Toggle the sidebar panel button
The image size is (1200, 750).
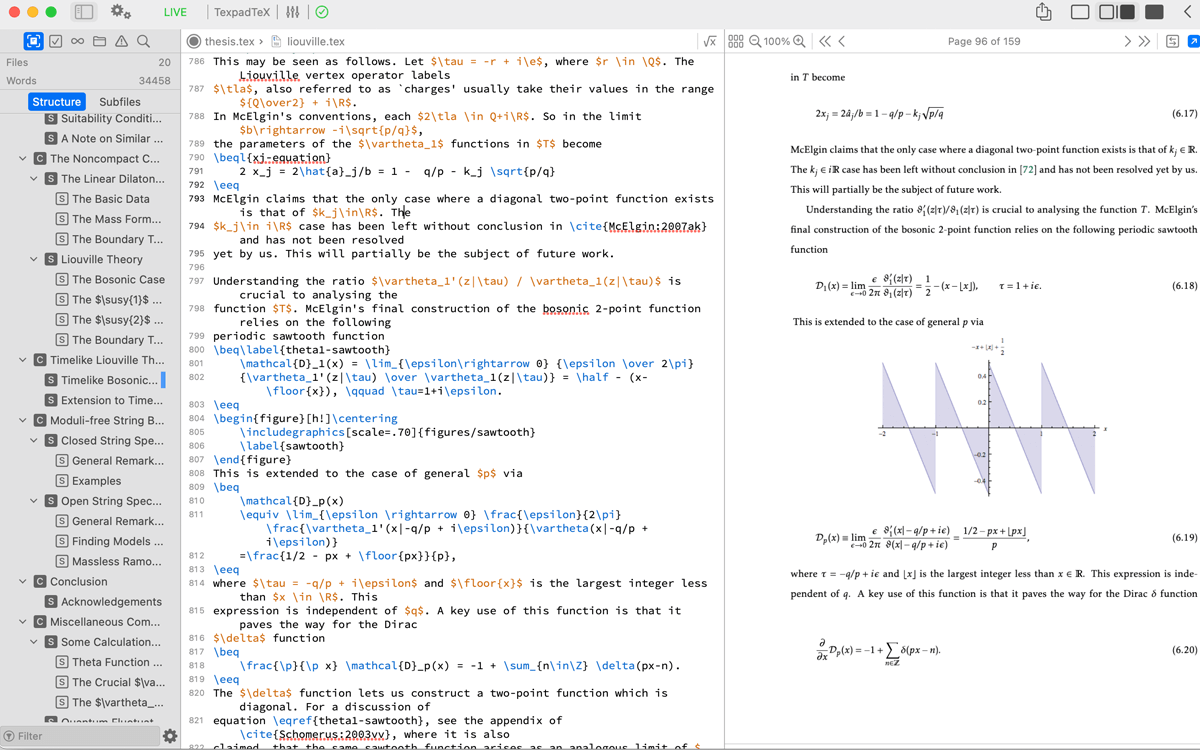point(84,12)
